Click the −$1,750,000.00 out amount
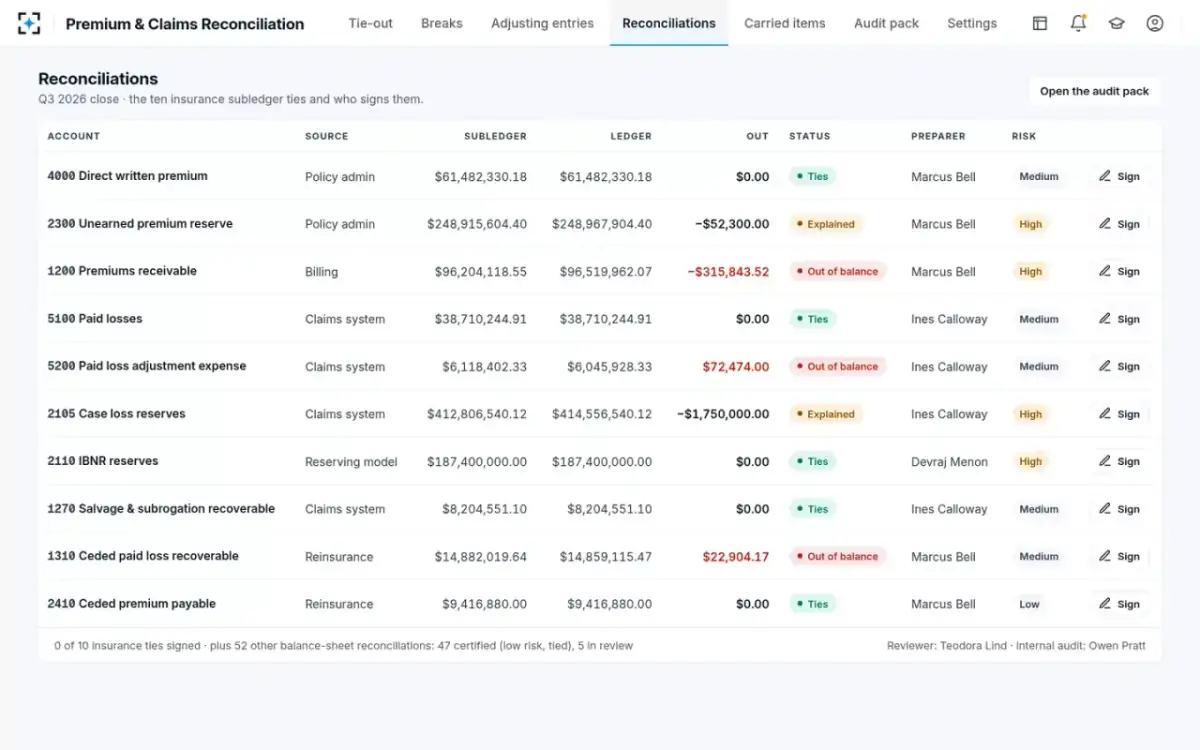 [x=723, y=414]
